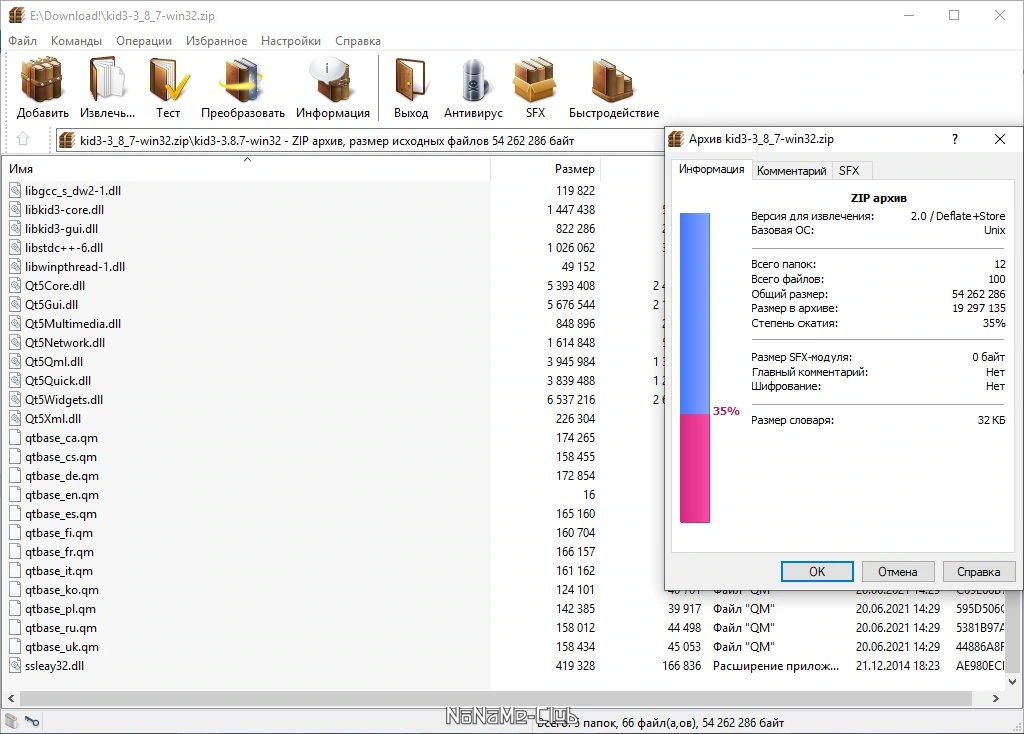The width and height of the screenshot is (1024, 734).
Task: Select the Информация tab in dialog
Action: (x=711, y=169)
